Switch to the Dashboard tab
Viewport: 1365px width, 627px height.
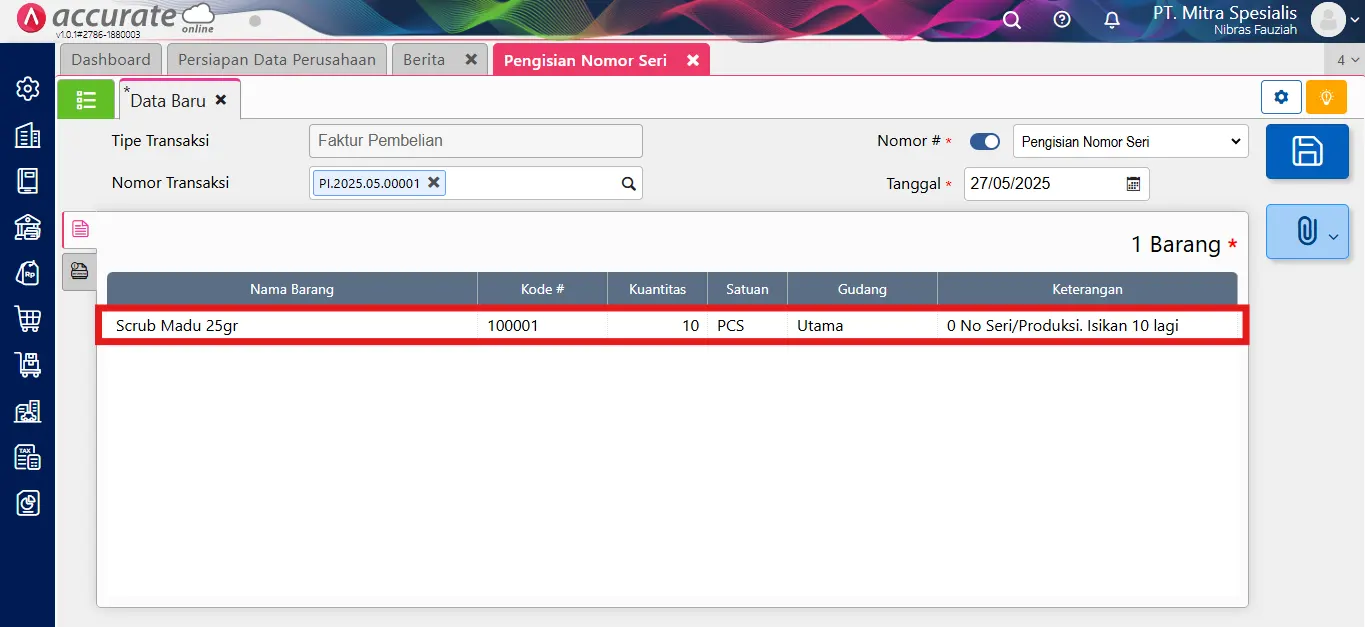pos(111,60)
